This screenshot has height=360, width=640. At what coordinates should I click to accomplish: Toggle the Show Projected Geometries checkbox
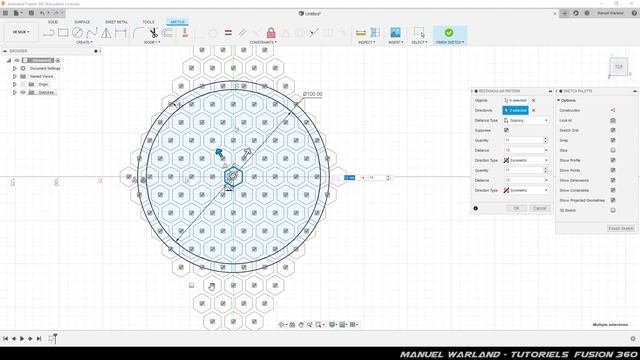point(613,200)
